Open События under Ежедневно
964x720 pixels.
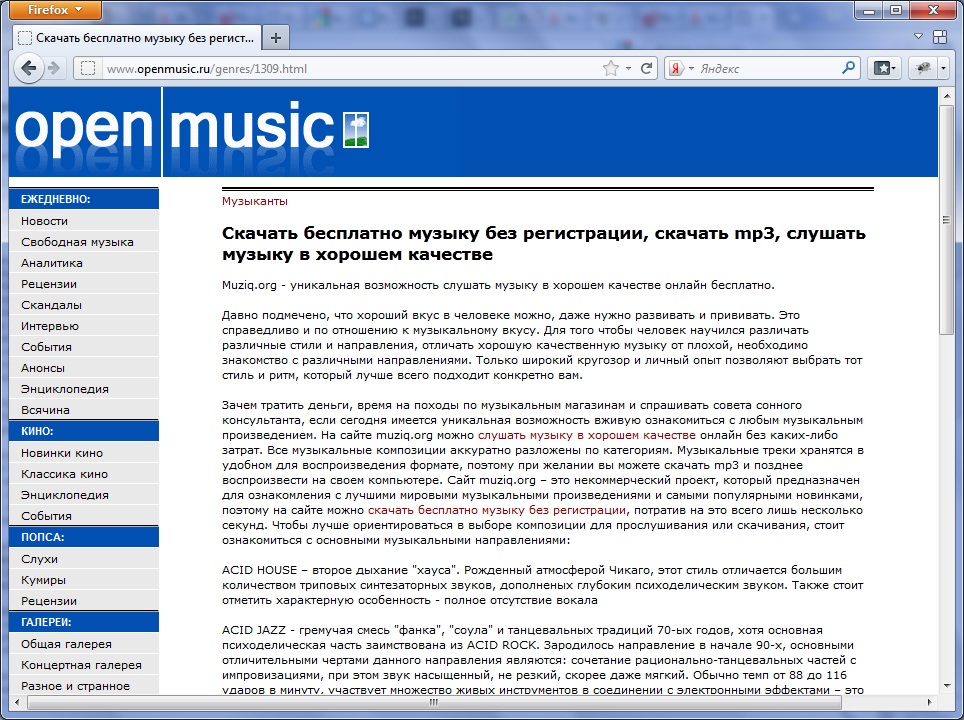point(84,347)
